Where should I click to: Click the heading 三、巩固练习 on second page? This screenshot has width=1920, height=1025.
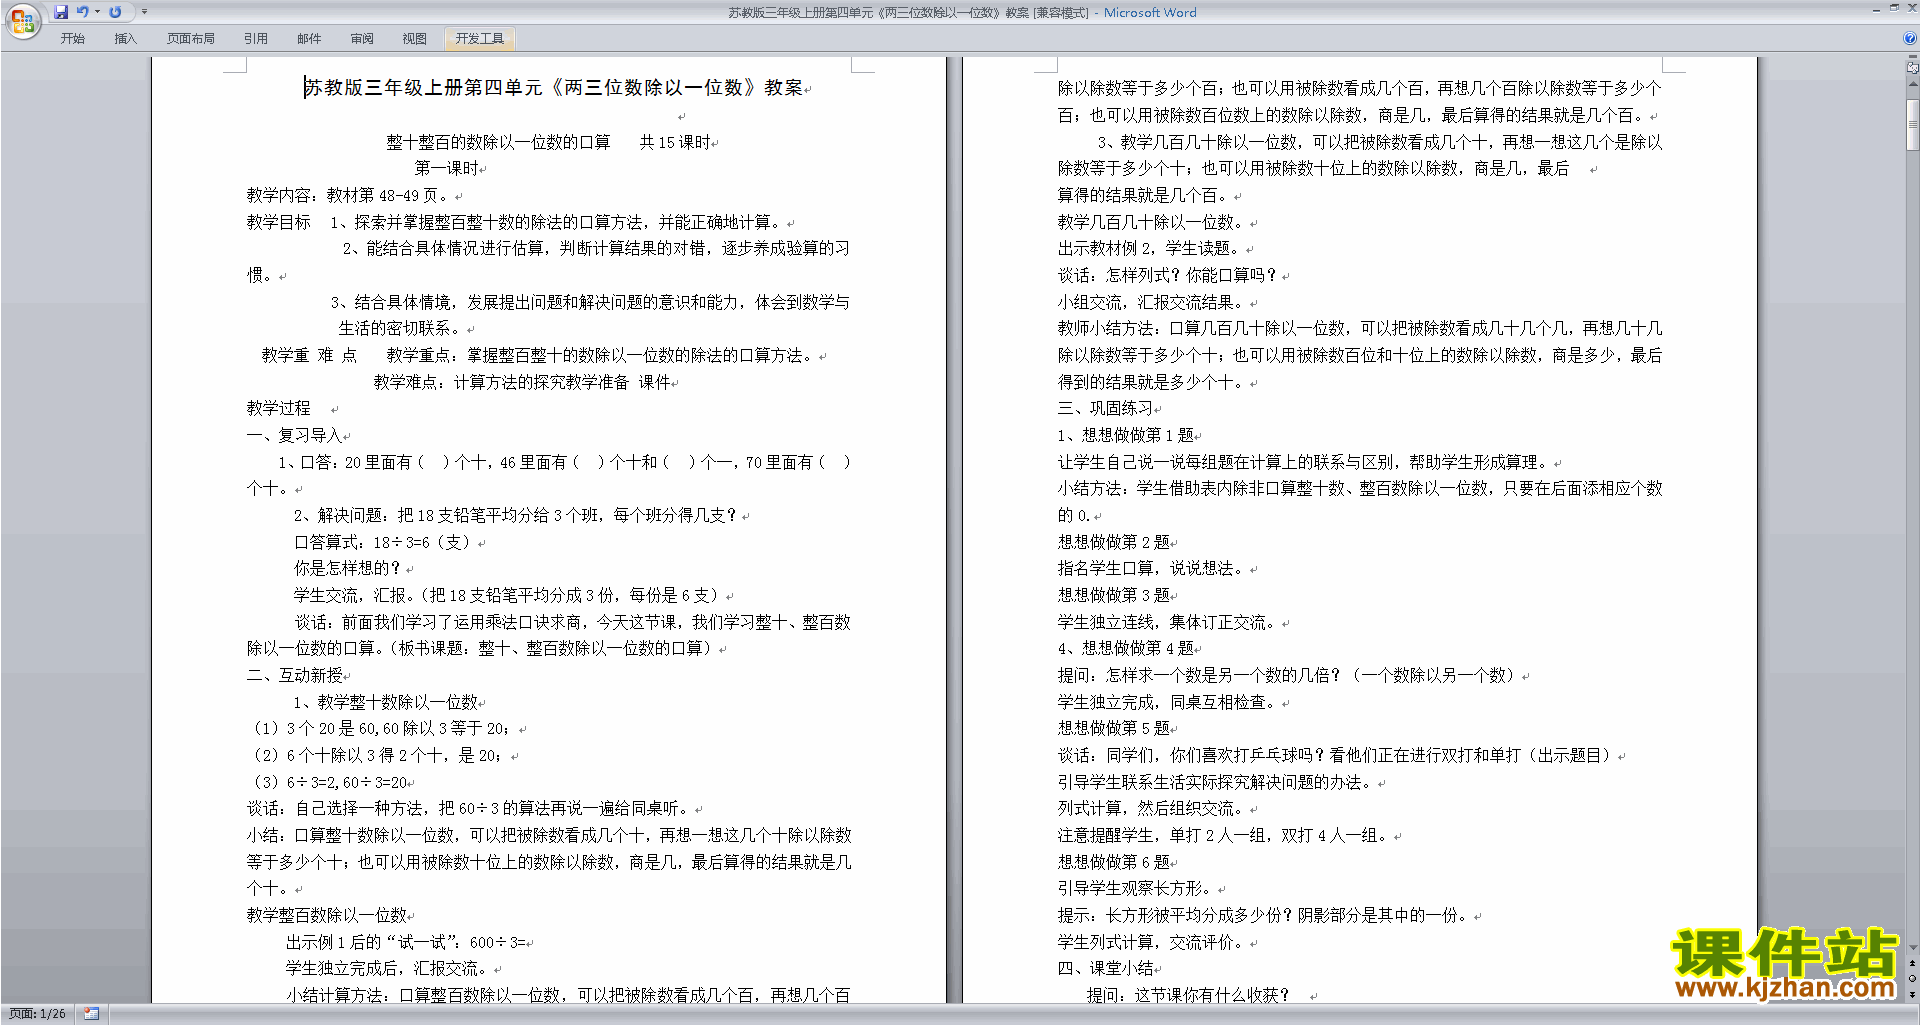coord(1105,409)
